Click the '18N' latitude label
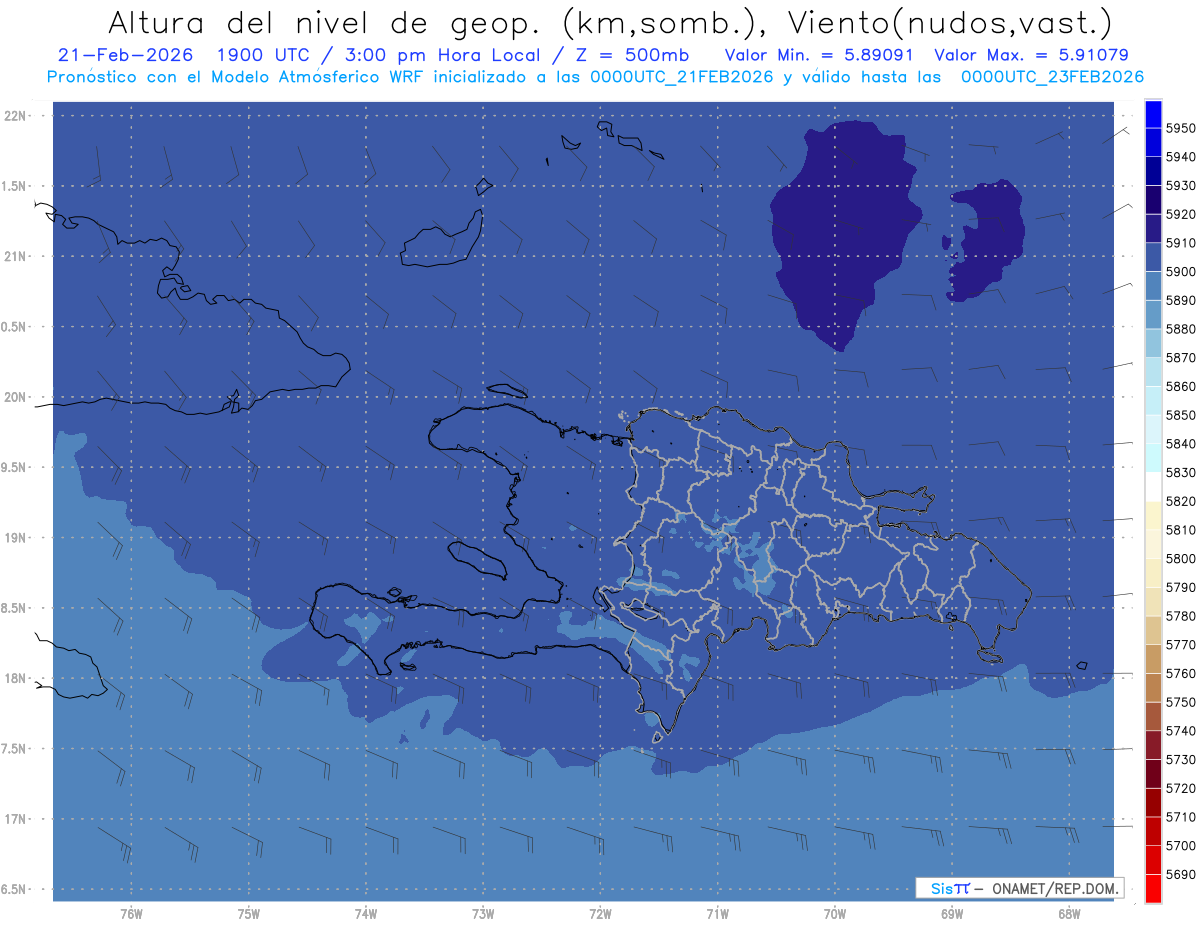Viewport: 1200px width, 927px height. pos(17,679)
